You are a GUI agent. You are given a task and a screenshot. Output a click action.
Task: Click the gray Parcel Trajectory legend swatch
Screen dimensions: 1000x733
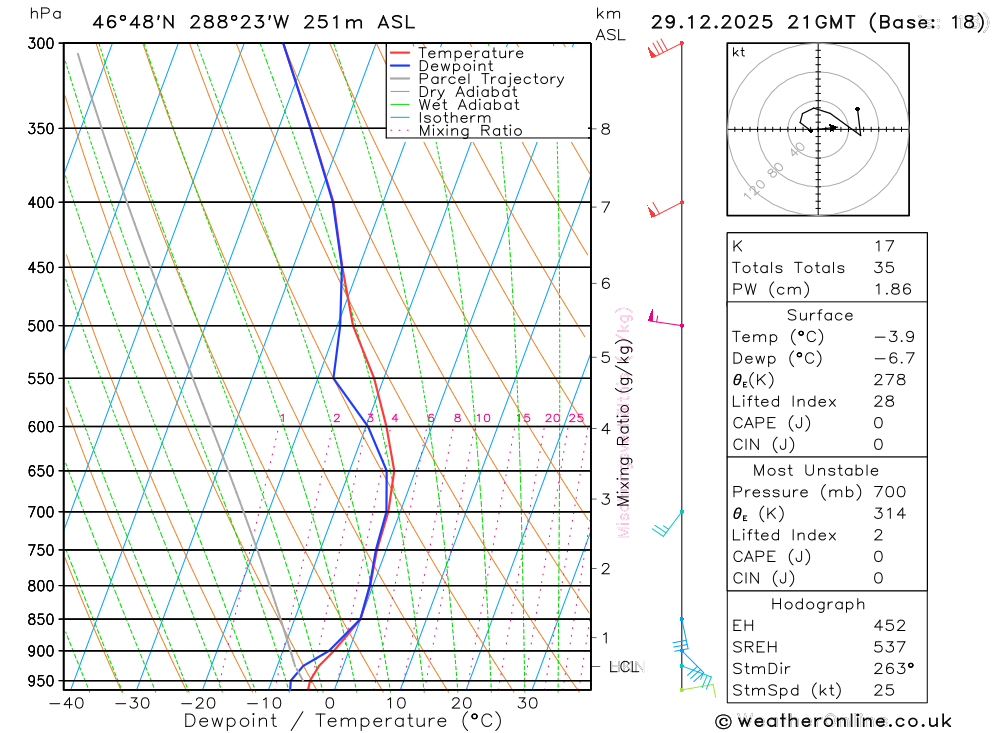[400, 78]
